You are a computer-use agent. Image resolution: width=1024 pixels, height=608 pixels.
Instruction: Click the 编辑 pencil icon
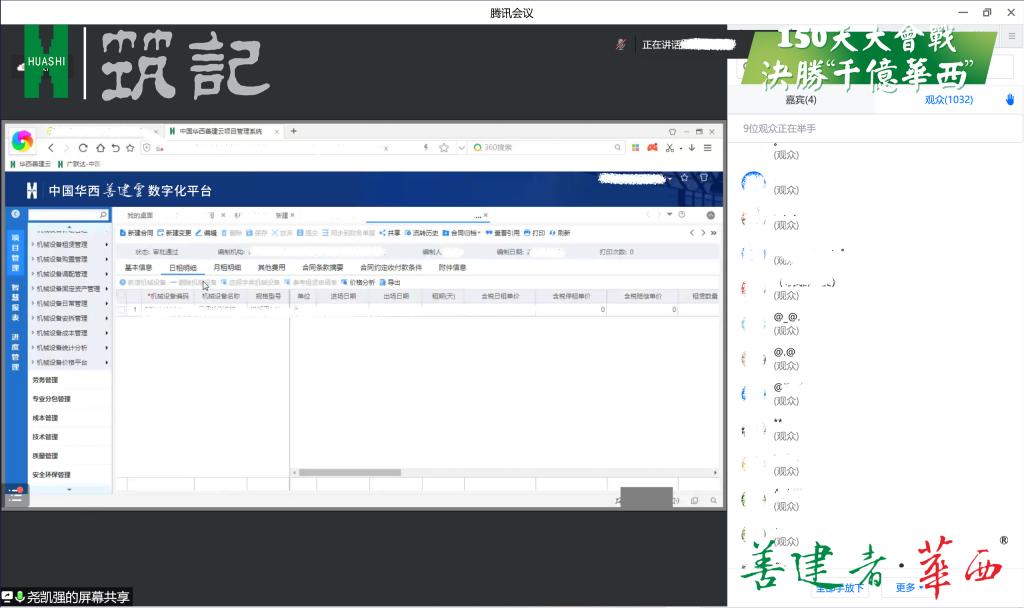(x=198, y=233)
